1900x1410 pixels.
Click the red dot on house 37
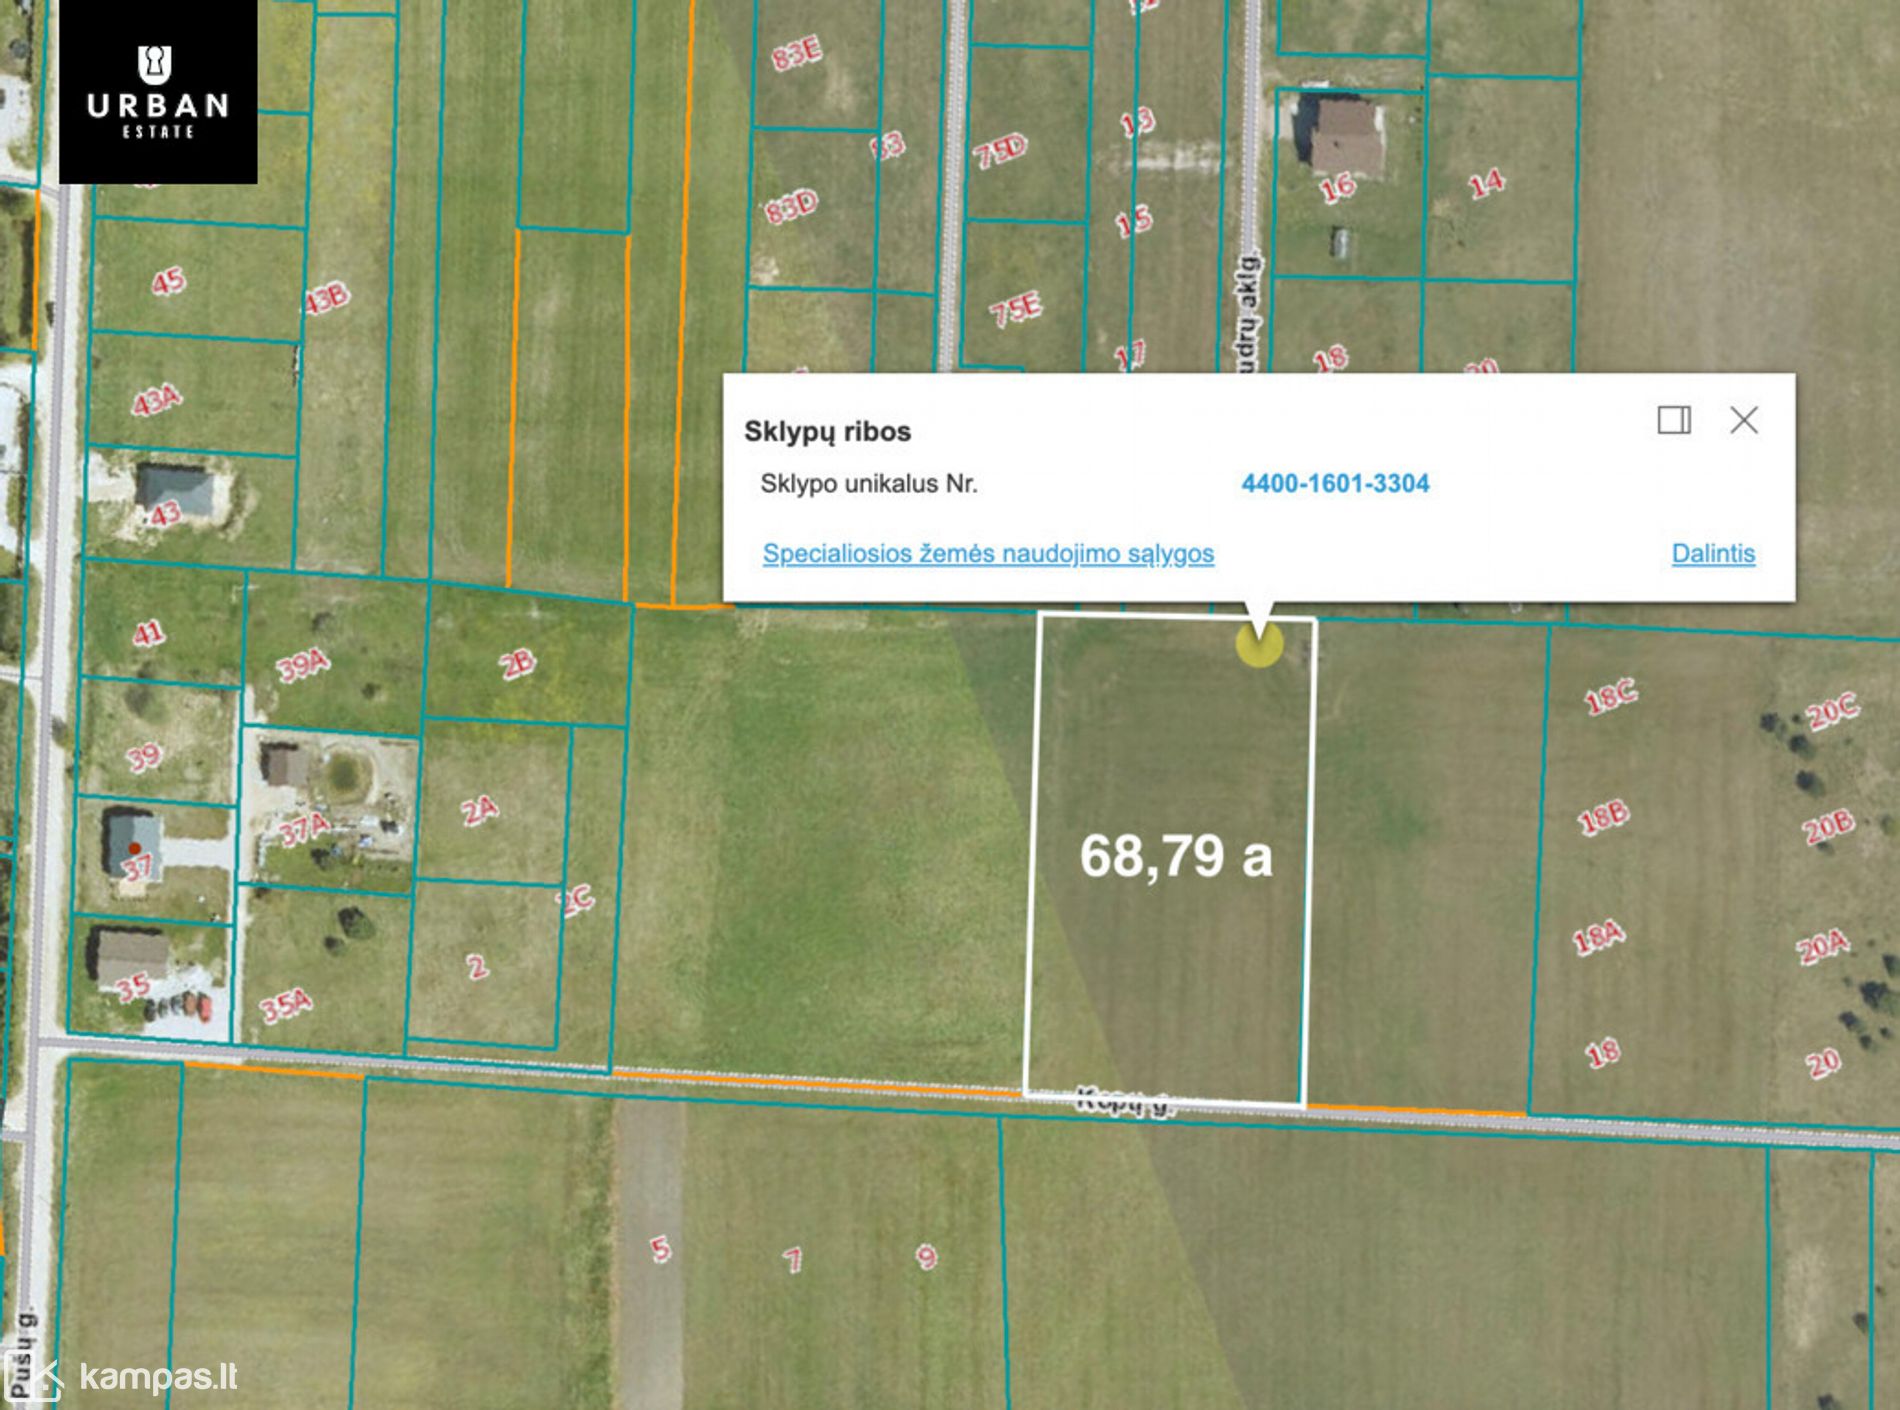click(x=134, y=849)
